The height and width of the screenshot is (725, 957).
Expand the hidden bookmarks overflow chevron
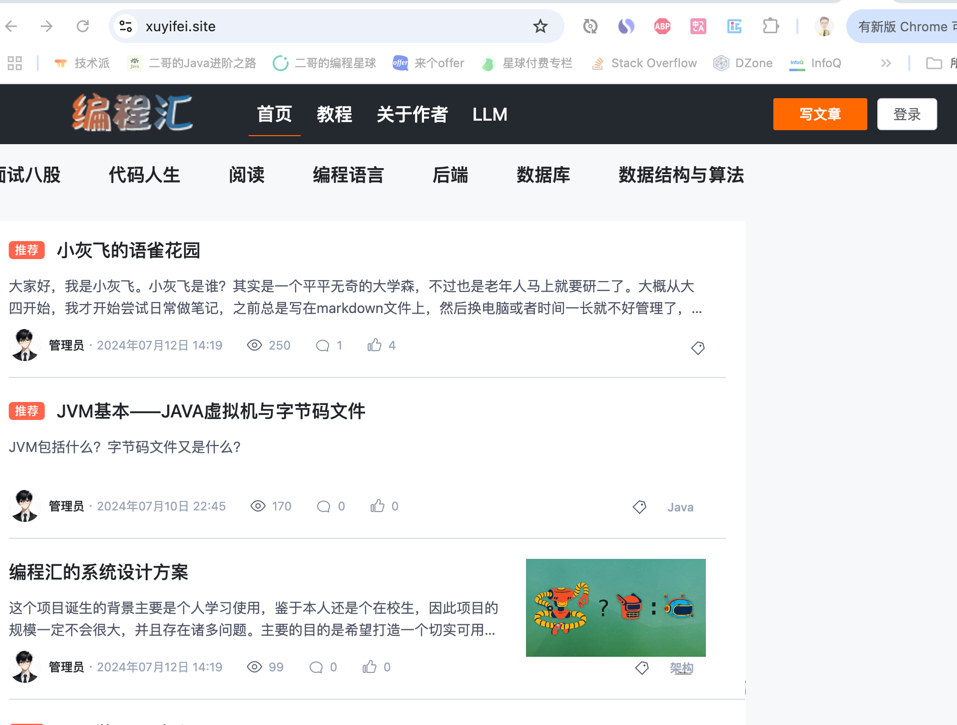pos(885,63)
